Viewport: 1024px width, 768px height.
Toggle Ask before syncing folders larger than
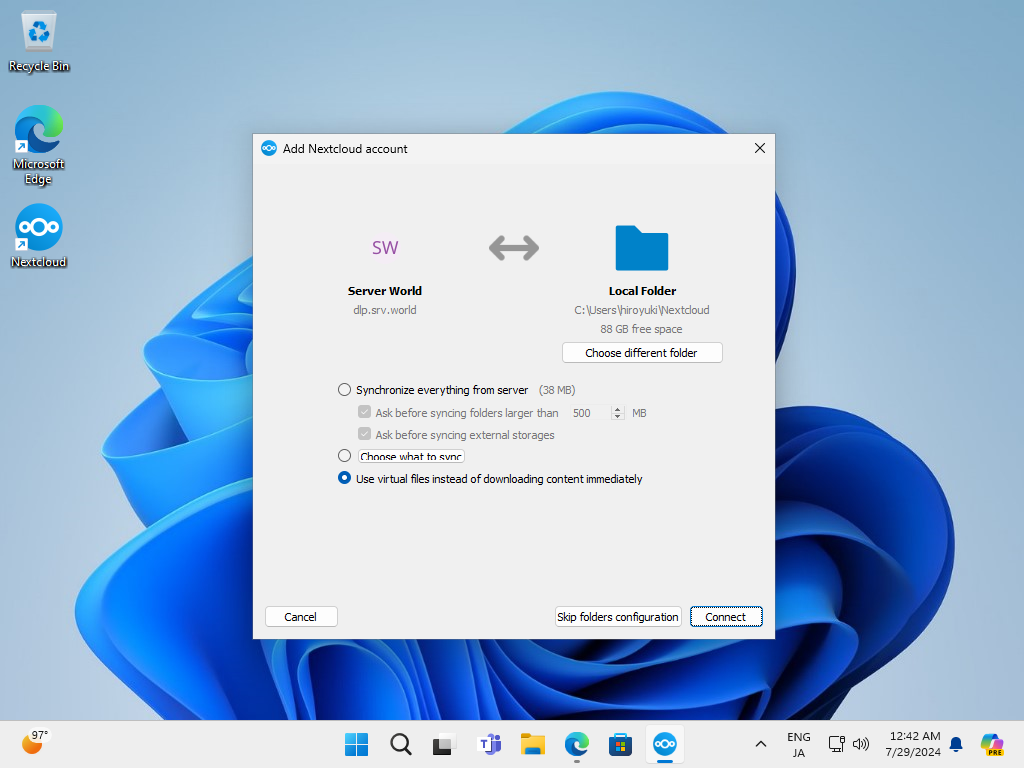pyautogui.click(x=364, y=412)
